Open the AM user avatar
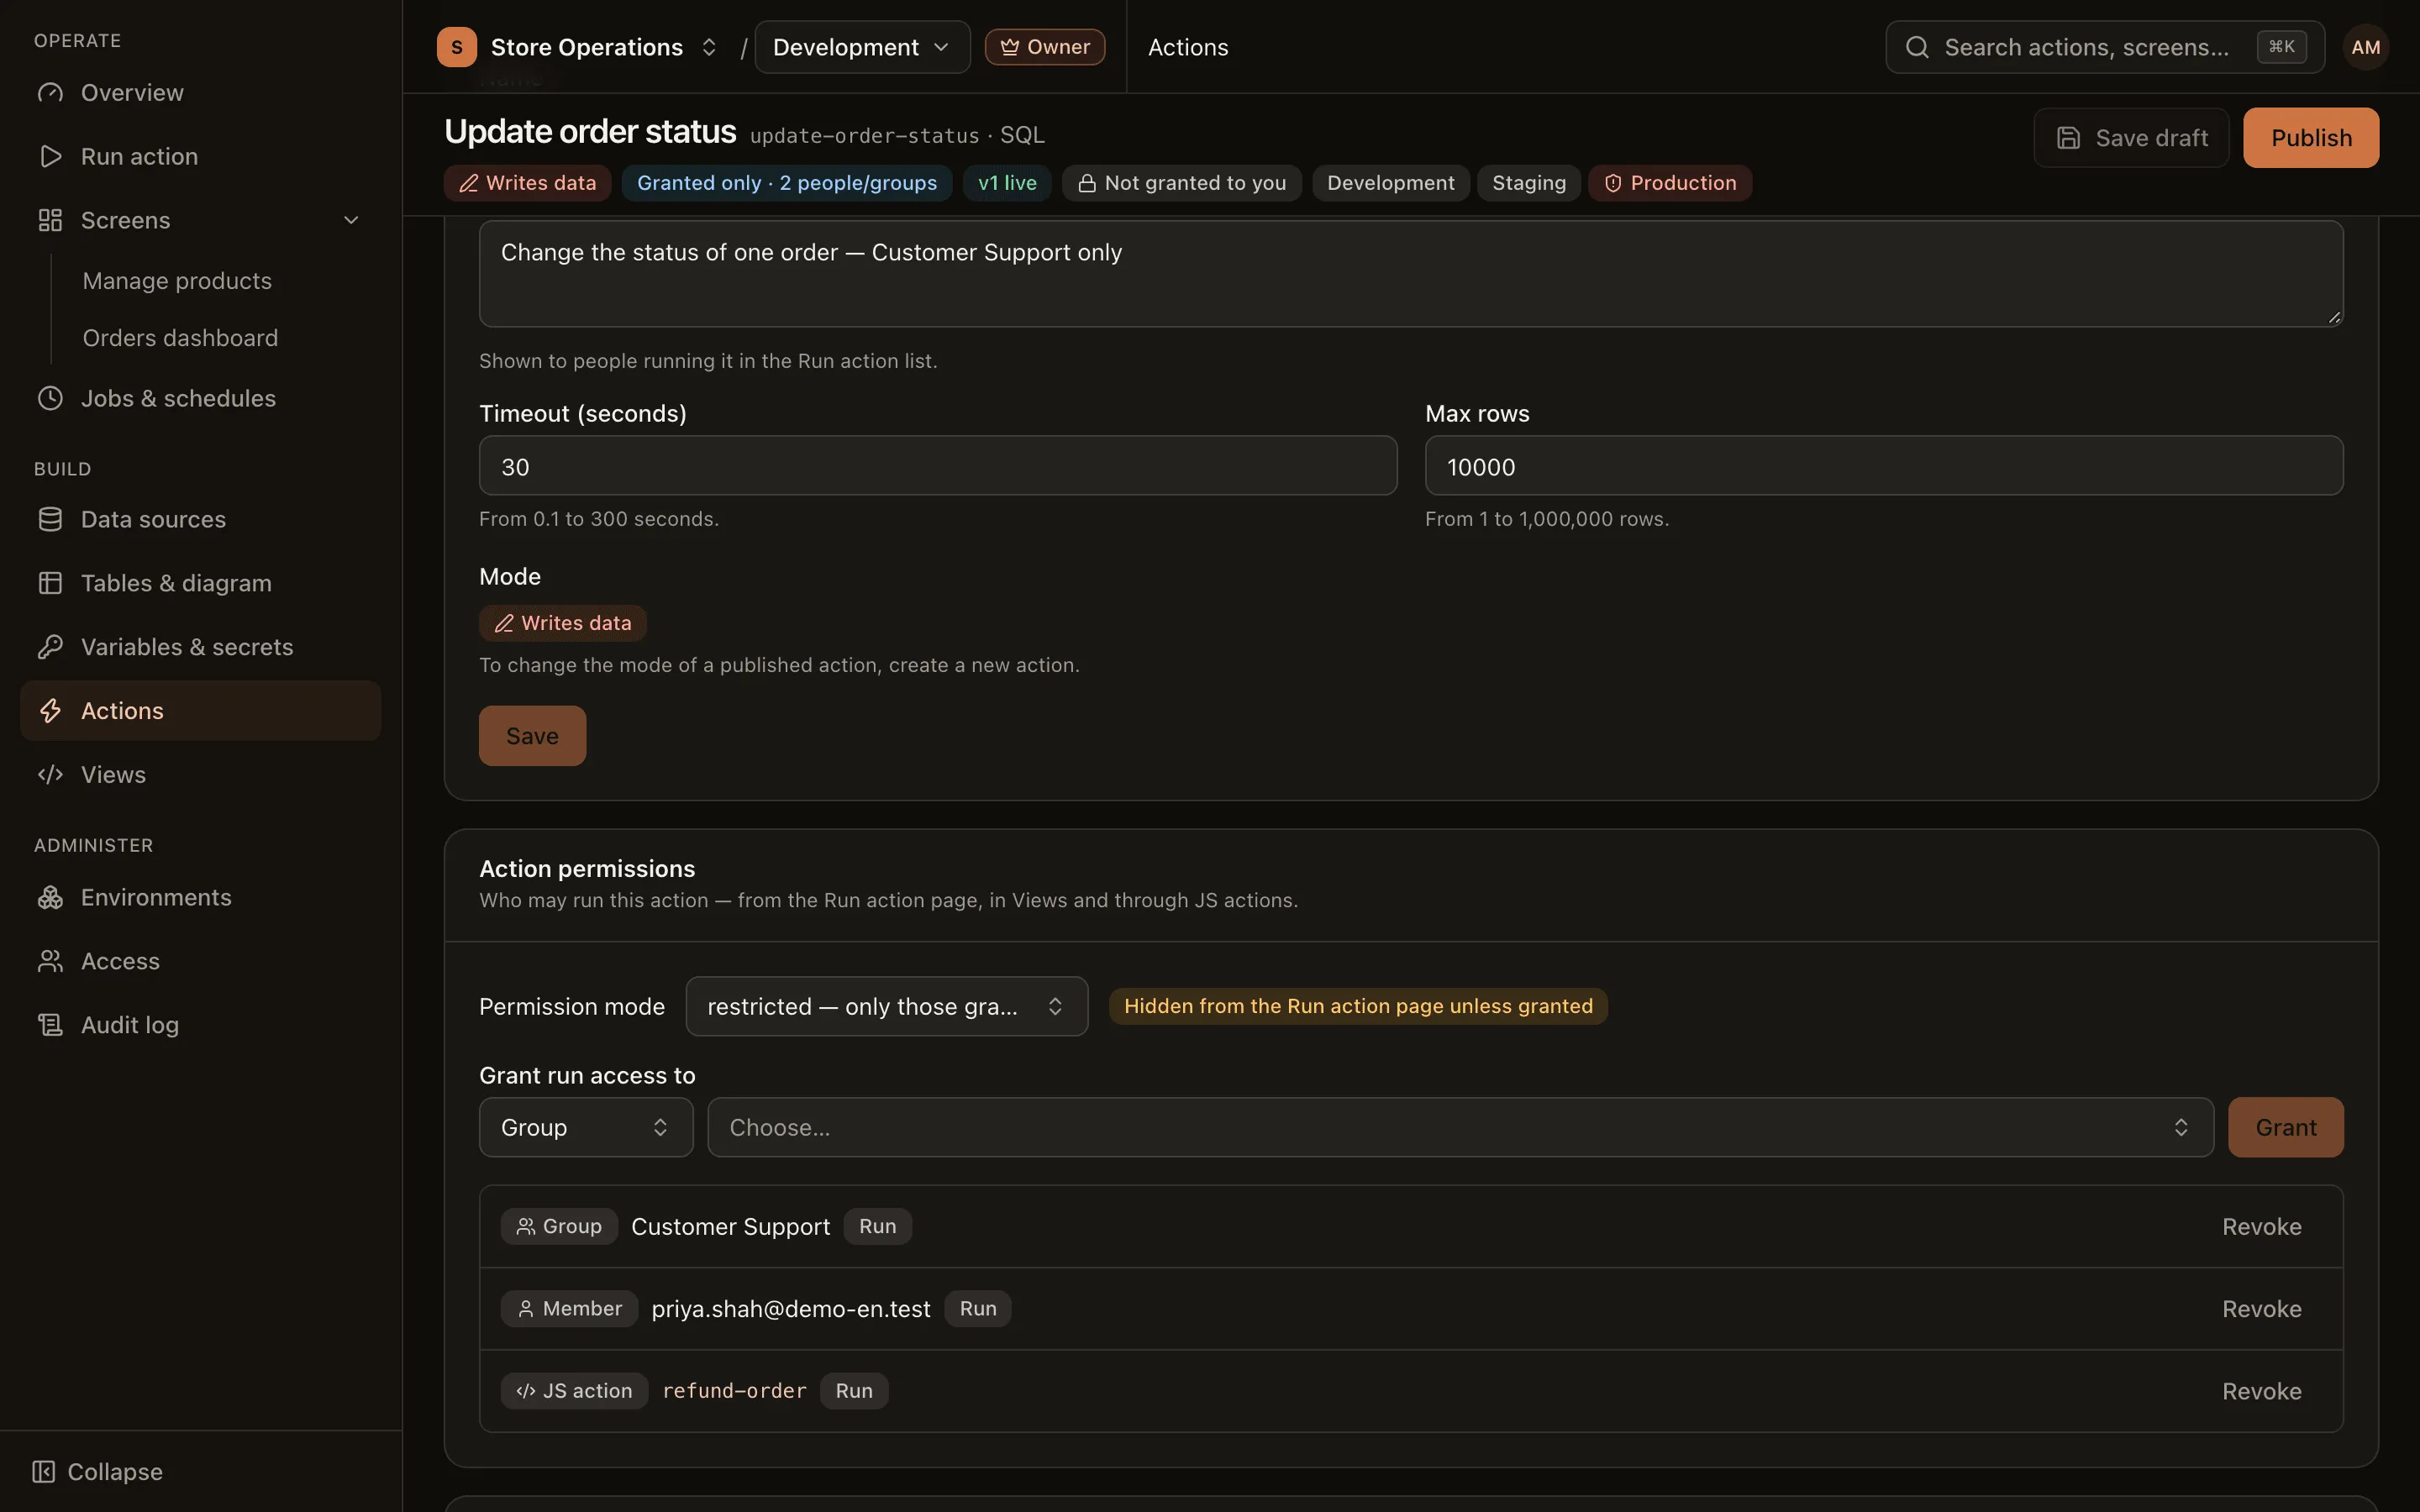Viewport: 2420px width, 1512px height. coord(2365,47)
